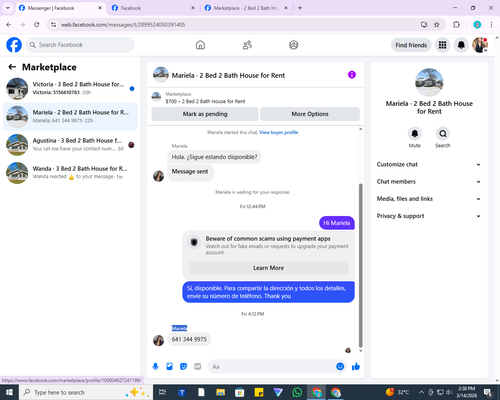Click the browser address bar
The width and height of the screenshot is (500, 400).
pyautogui.click(x=233, y=25)
